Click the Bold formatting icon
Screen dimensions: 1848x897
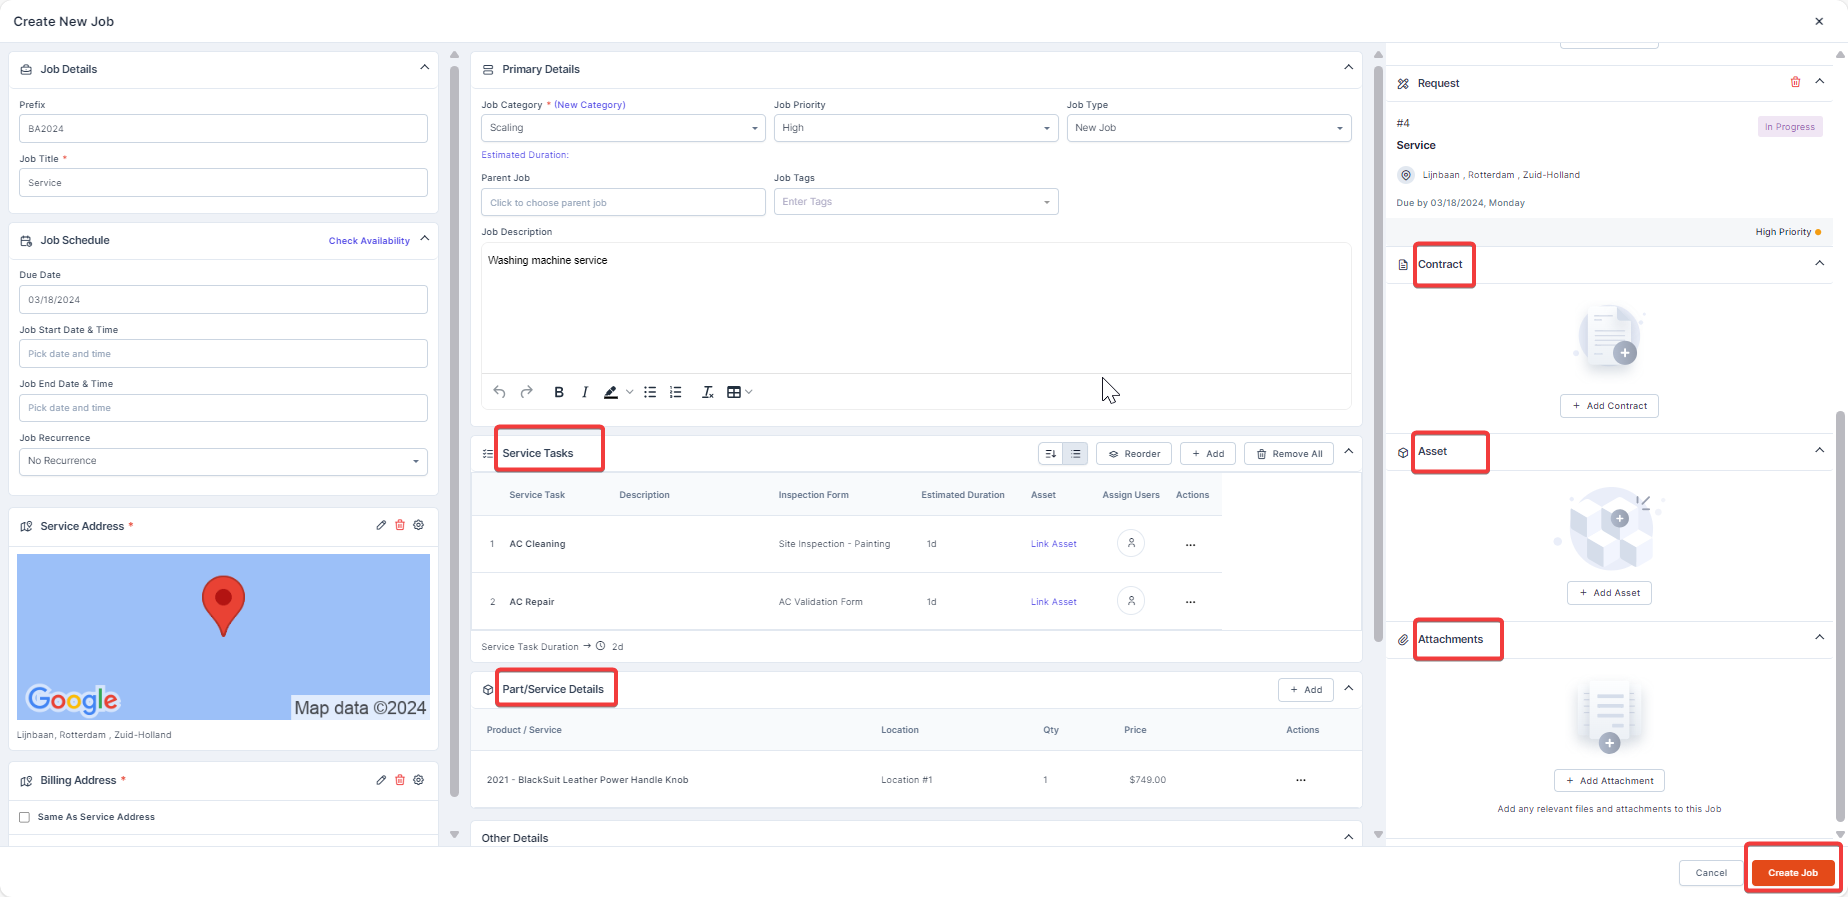point(559,392)
